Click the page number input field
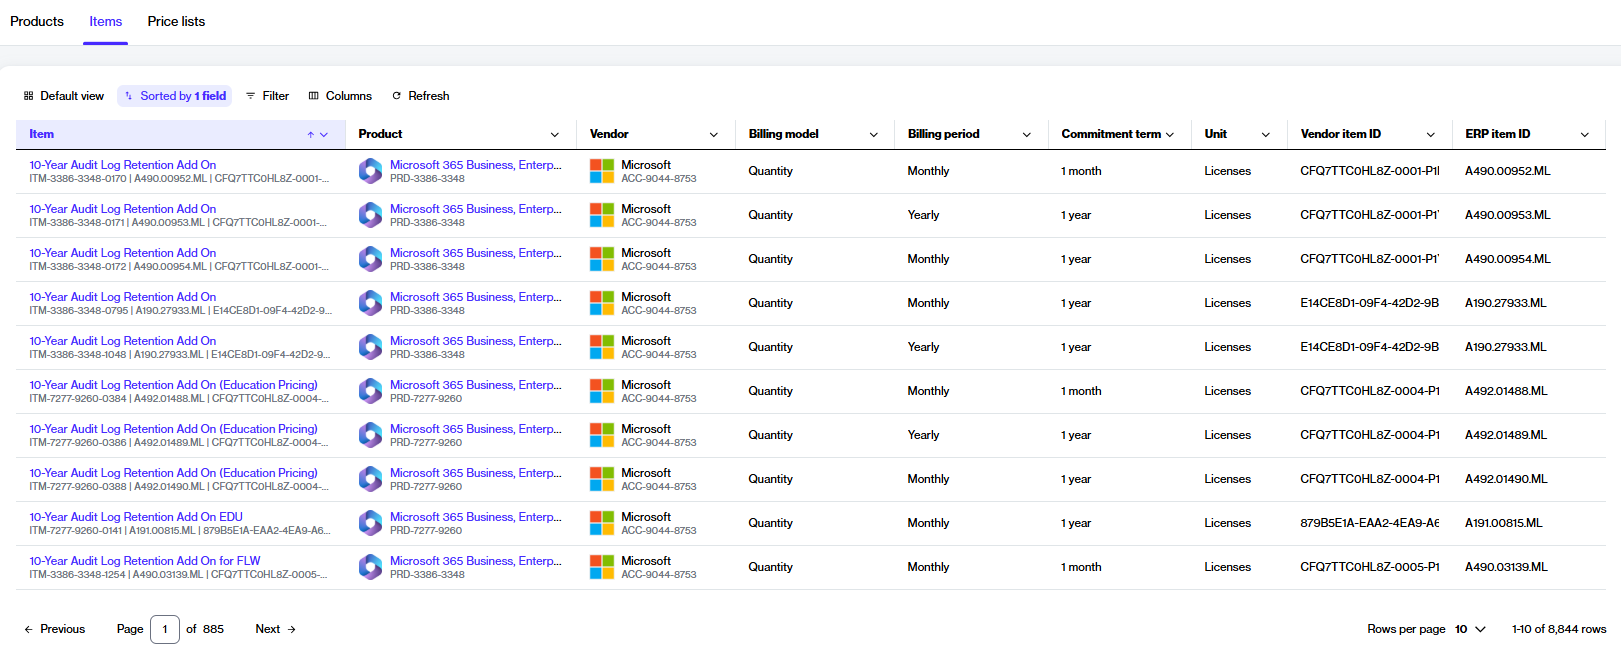 coord(165,629)
